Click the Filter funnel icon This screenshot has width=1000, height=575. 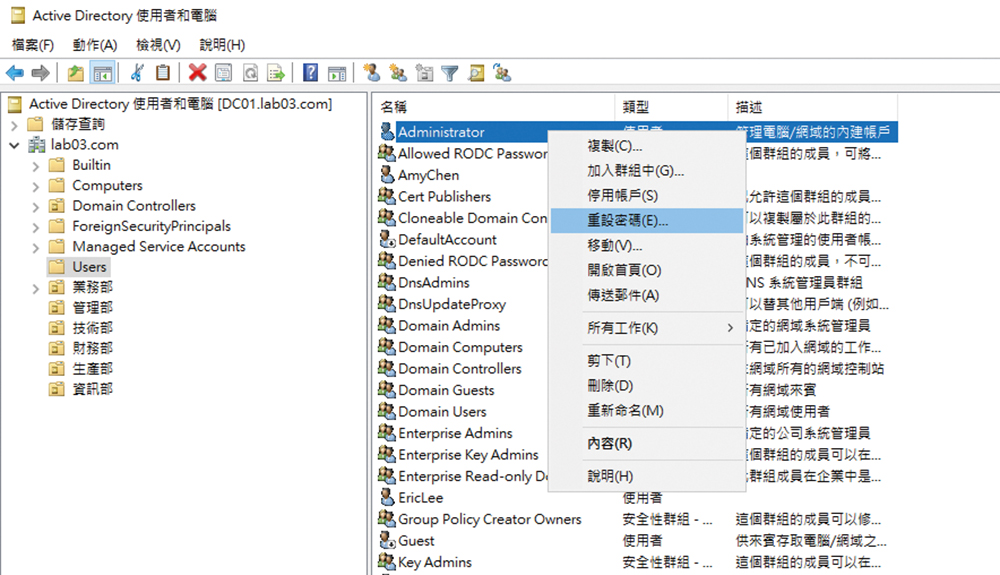click(450, 73)
